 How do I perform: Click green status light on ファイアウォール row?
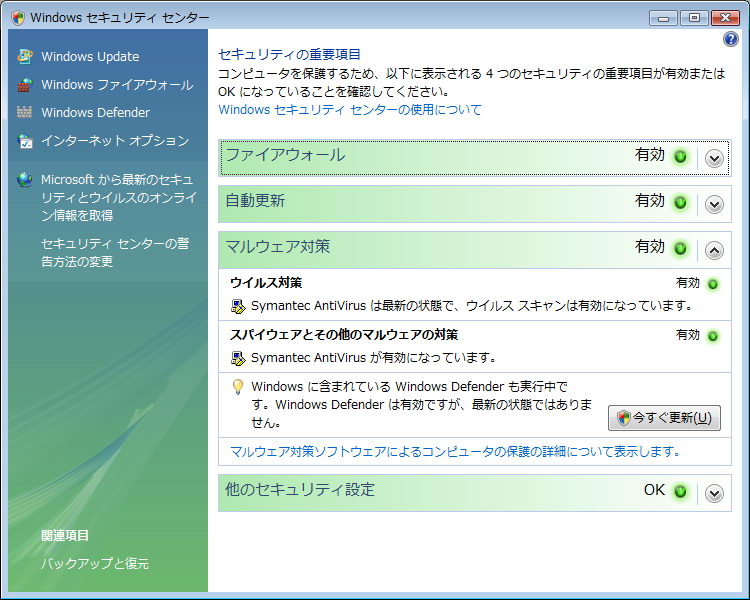(x=680, y=156)
